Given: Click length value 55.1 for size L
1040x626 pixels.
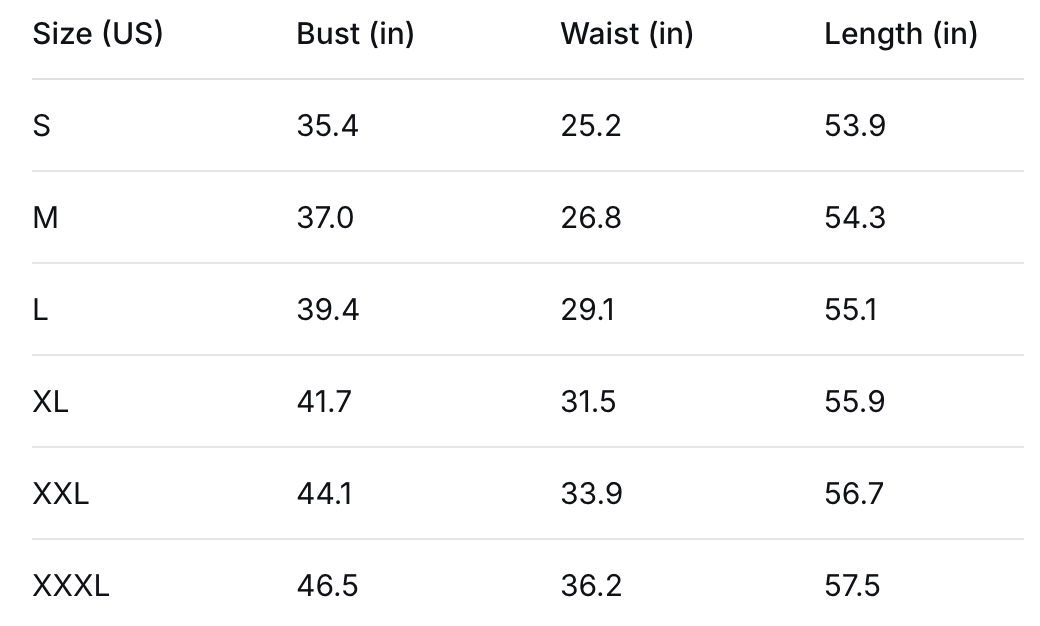Looking at the screenshot, I should 850,310.
